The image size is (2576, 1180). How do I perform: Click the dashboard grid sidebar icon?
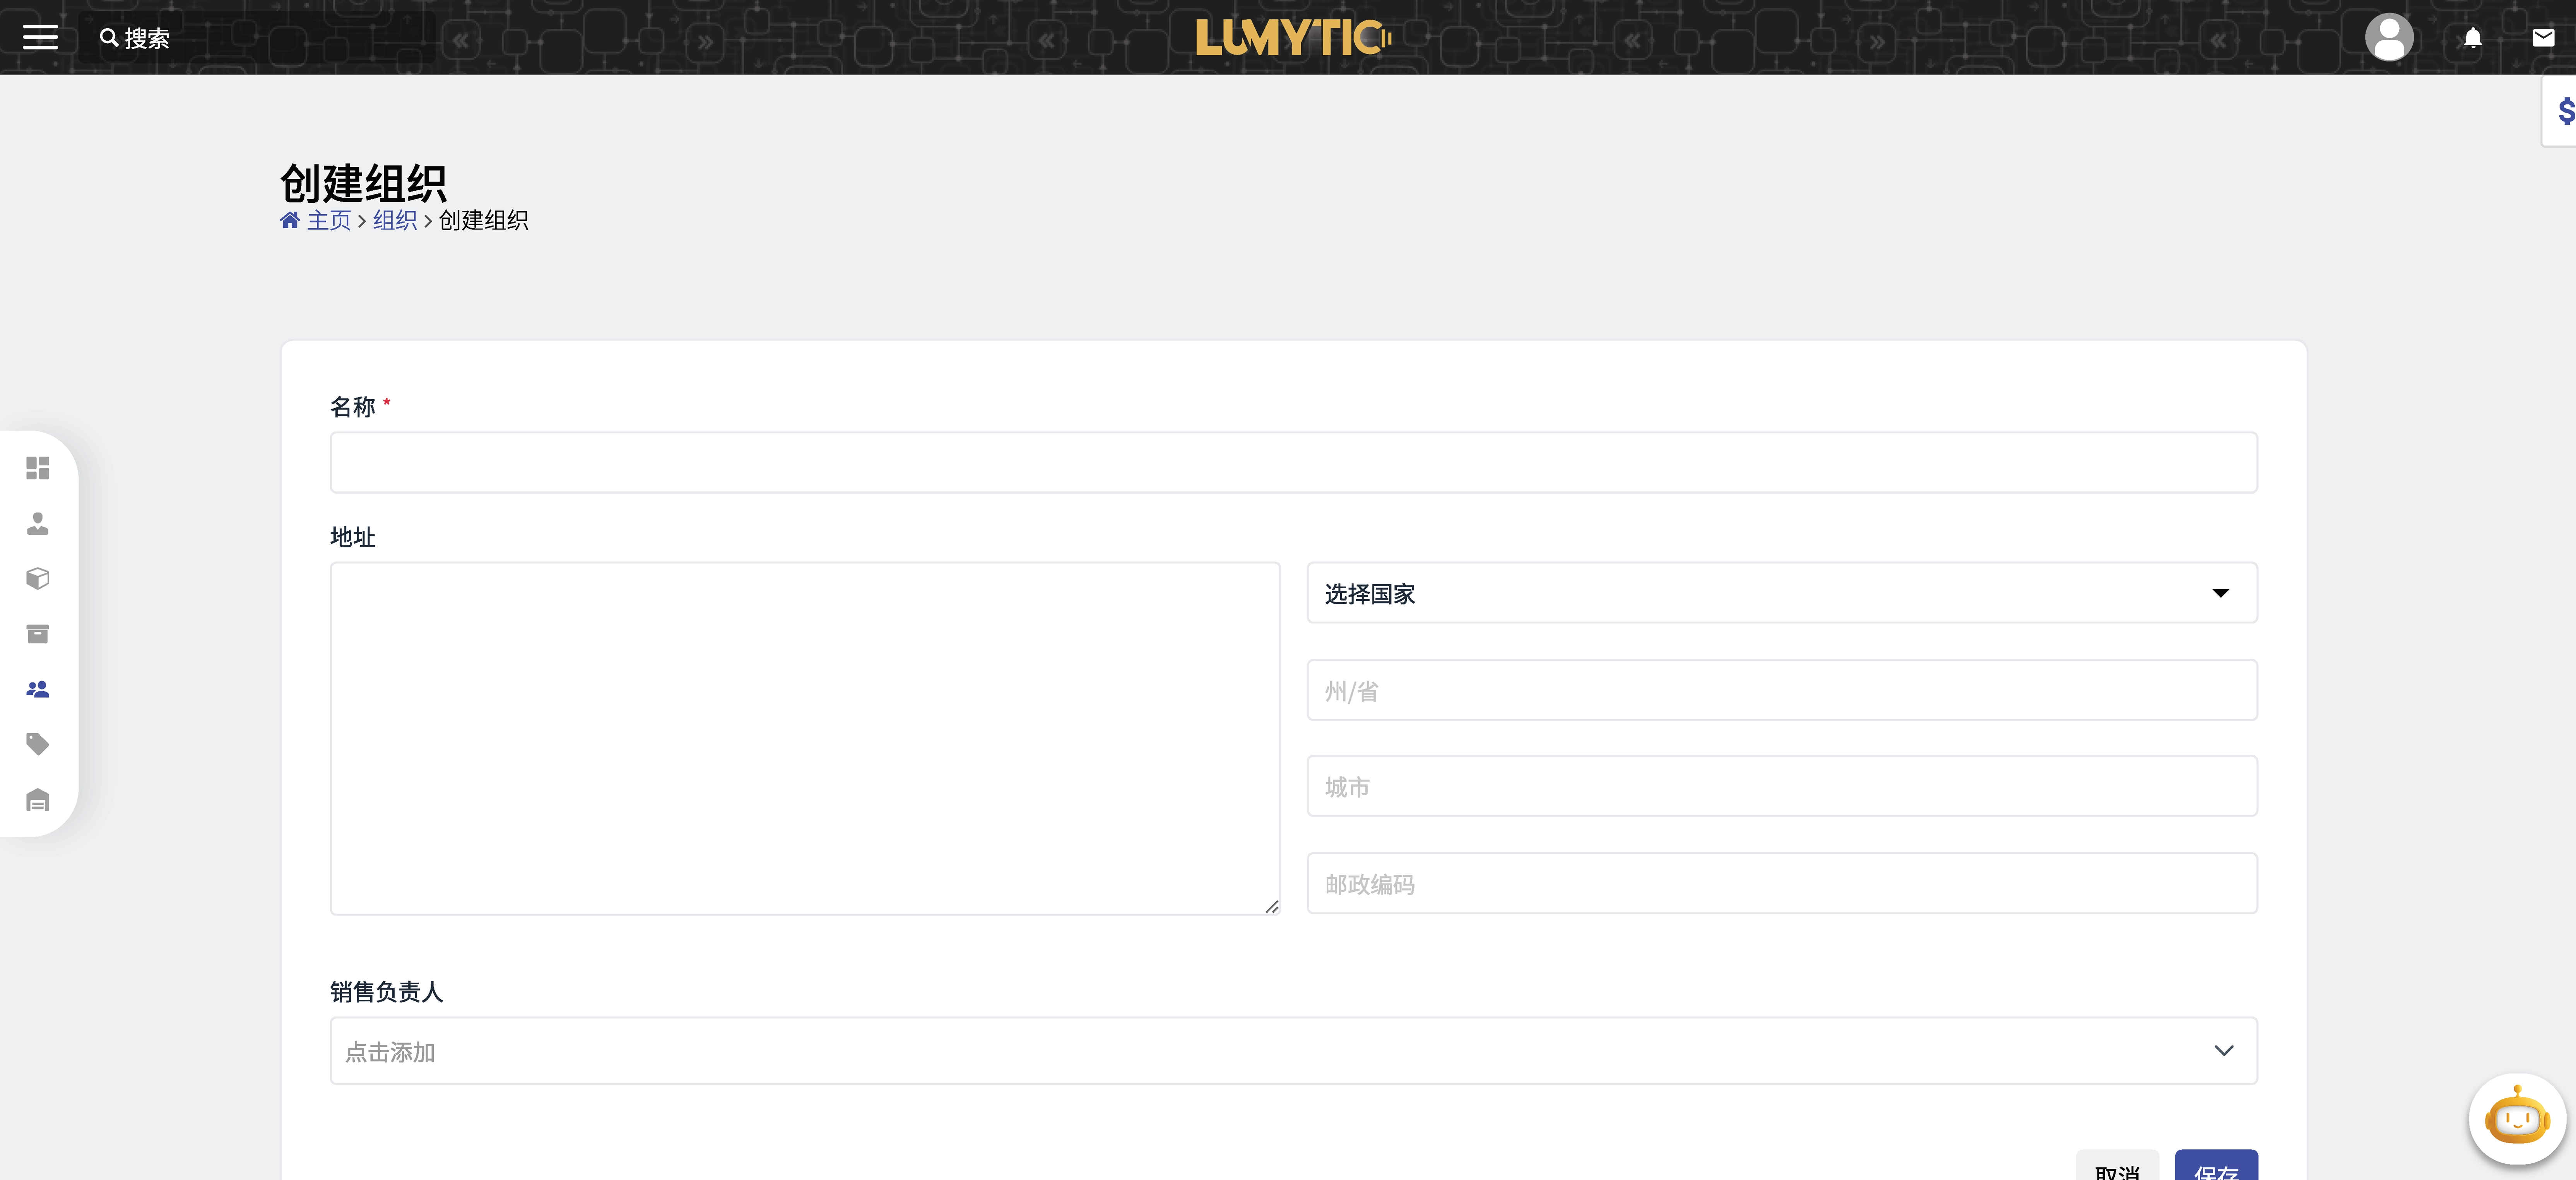38,468
